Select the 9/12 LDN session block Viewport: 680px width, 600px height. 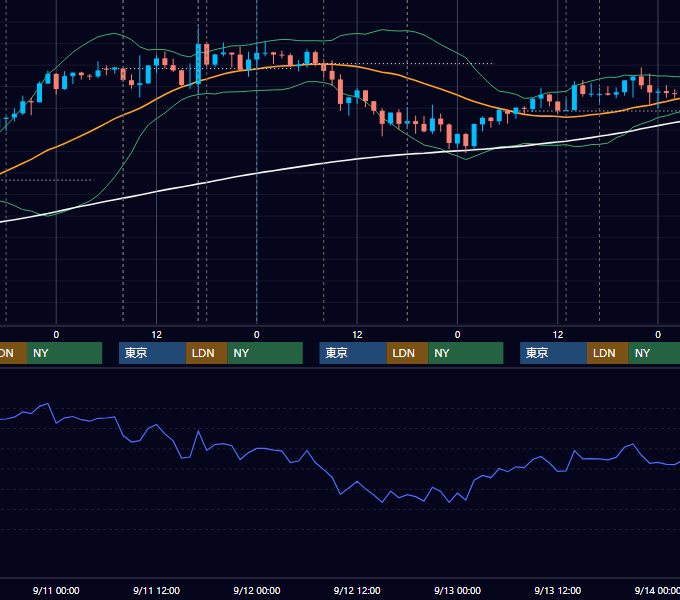[x=407, y=353]
